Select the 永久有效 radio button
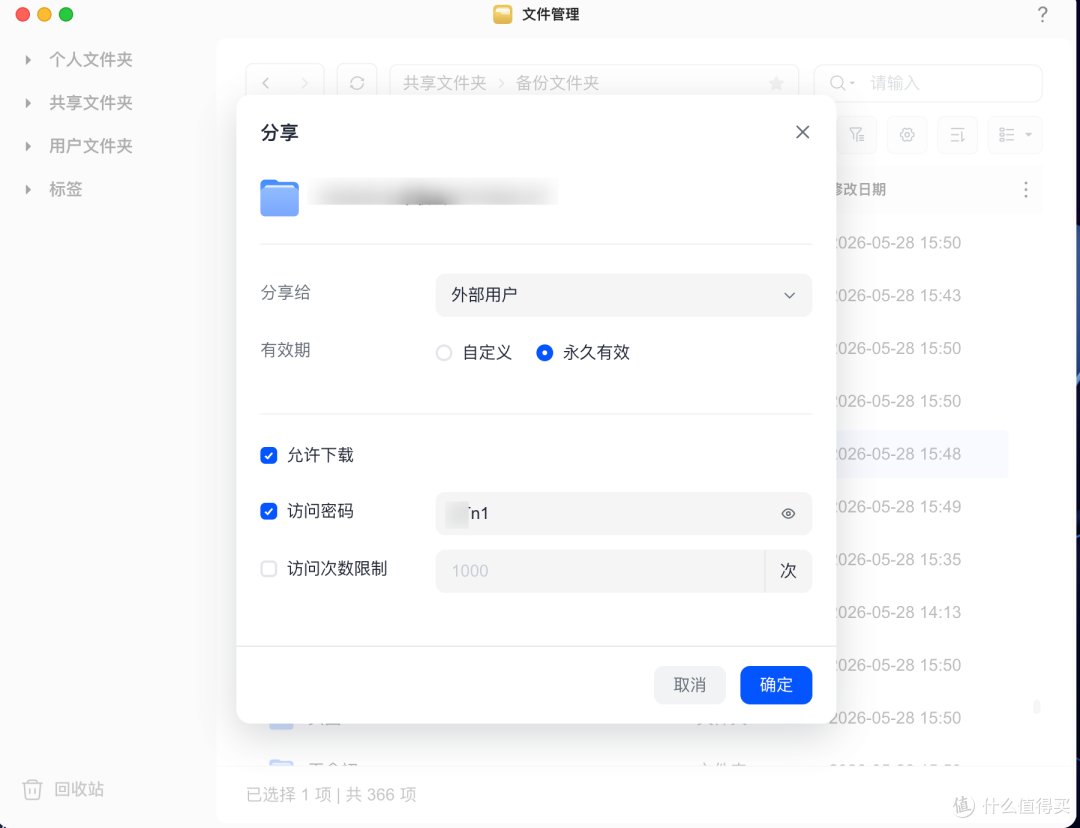This screenshot has height=828, width=1080. (544, 353)
